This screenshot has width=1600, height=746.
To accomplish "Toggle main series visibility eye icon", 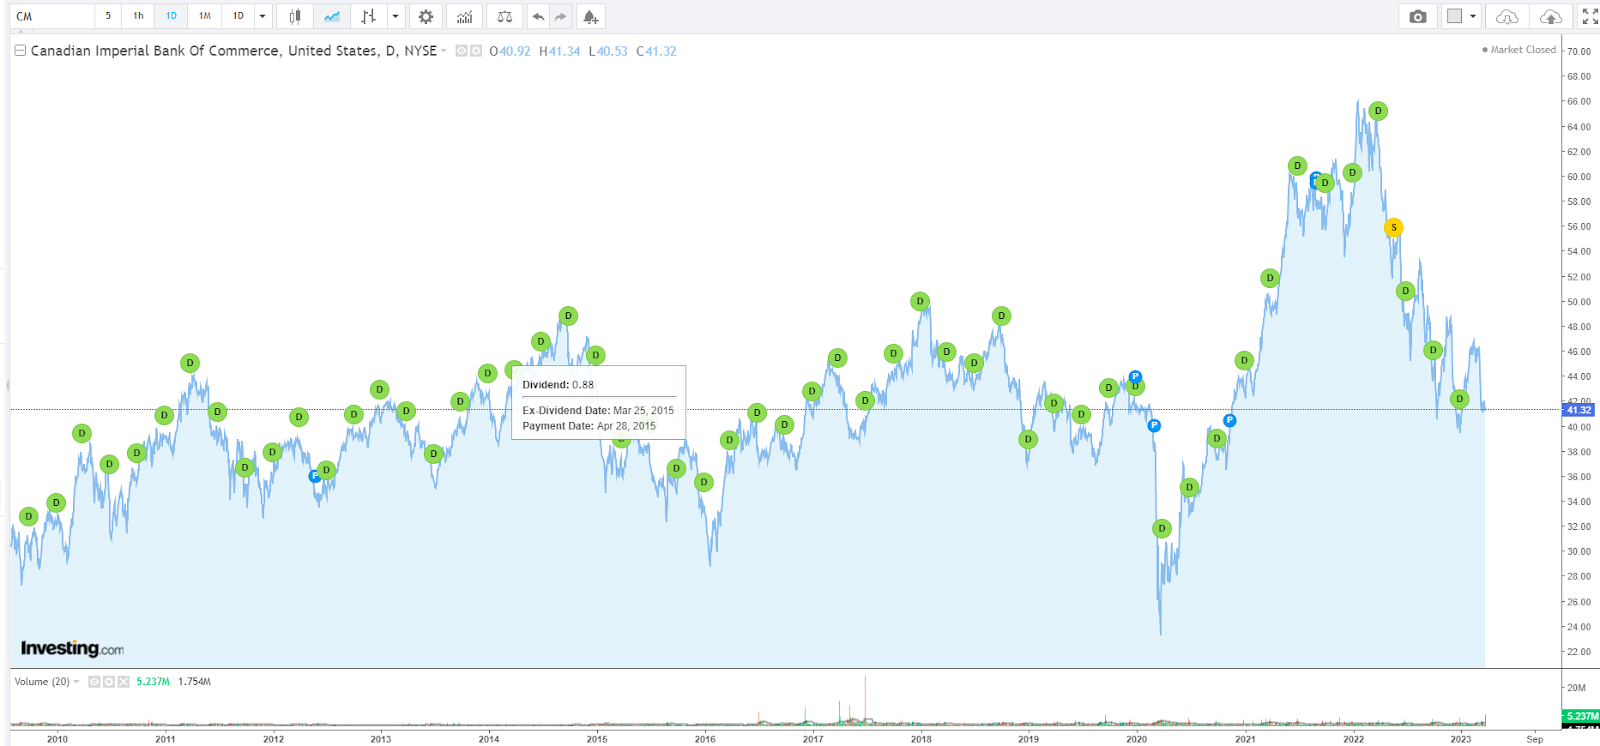I will (x=461, y=51).
